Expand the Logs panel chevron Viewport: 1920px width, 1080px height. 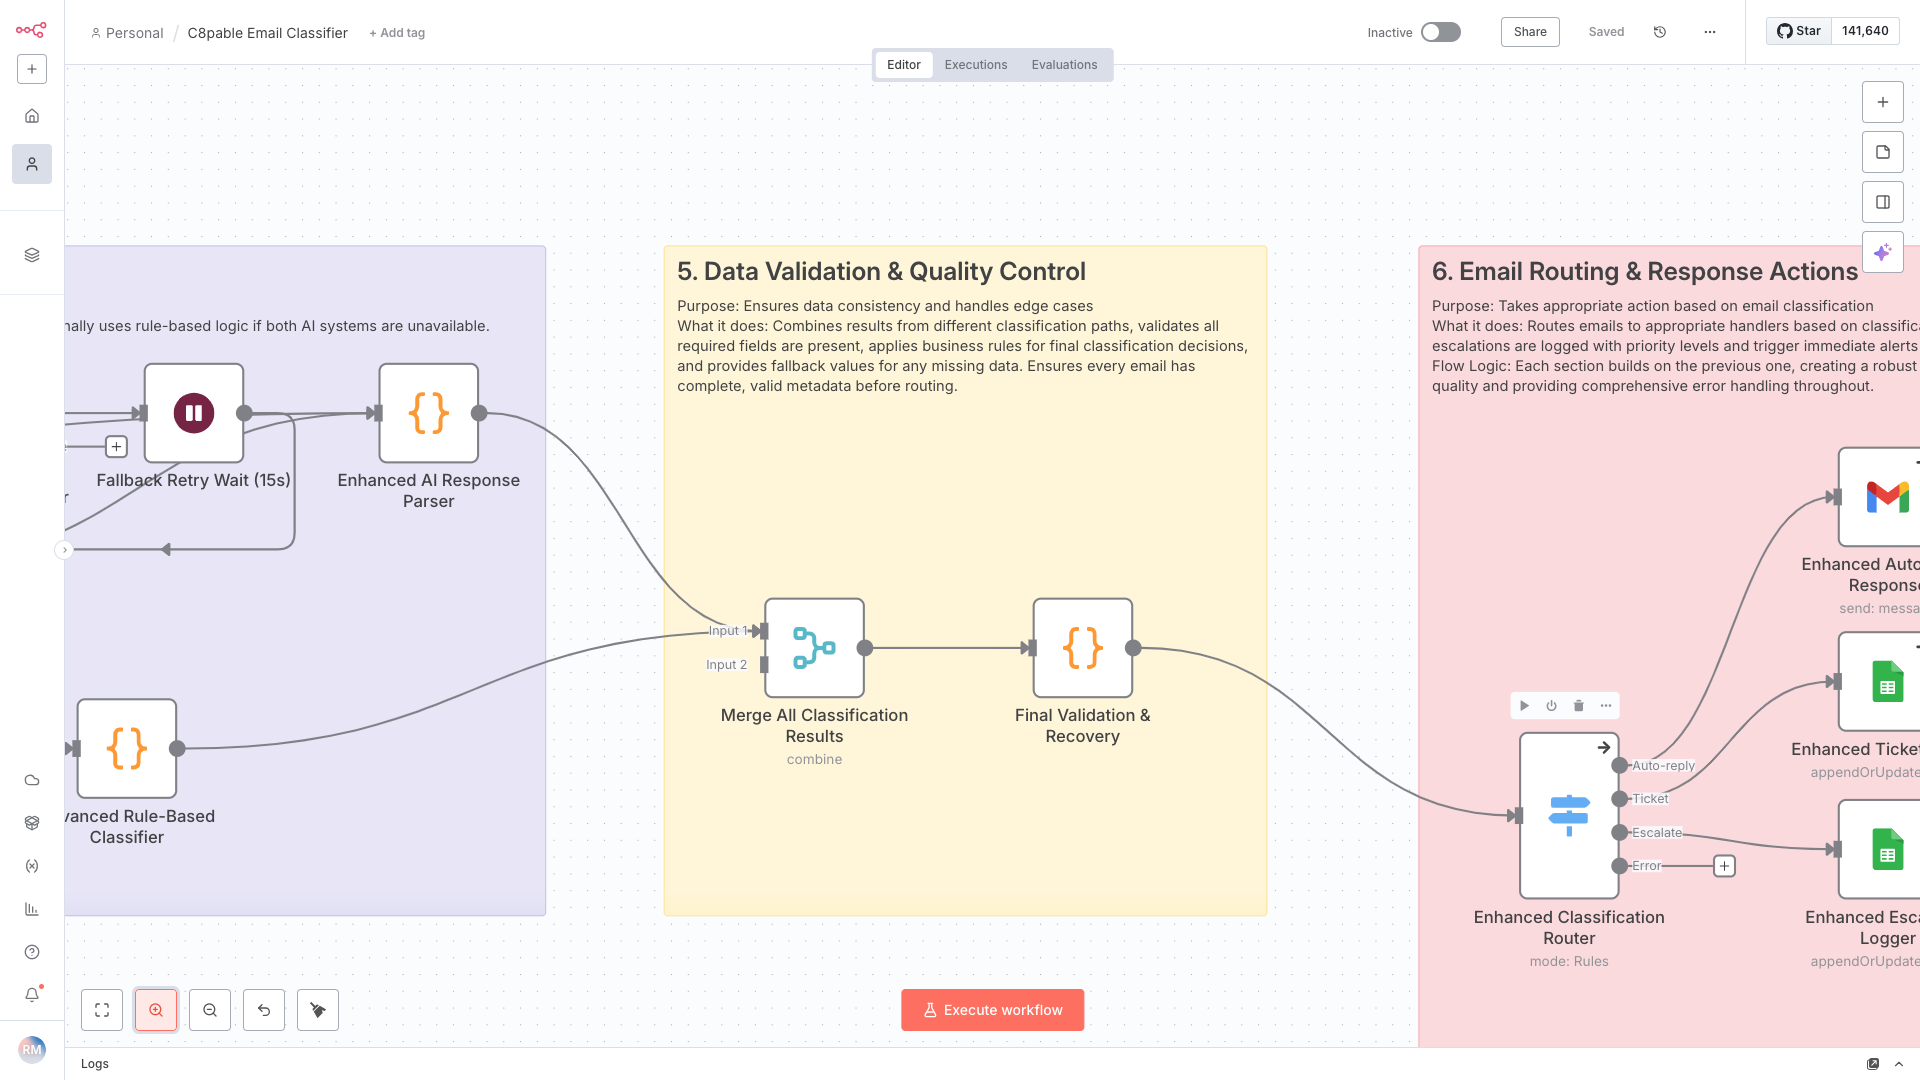pyautogui.click(x=1899, y=1064)
